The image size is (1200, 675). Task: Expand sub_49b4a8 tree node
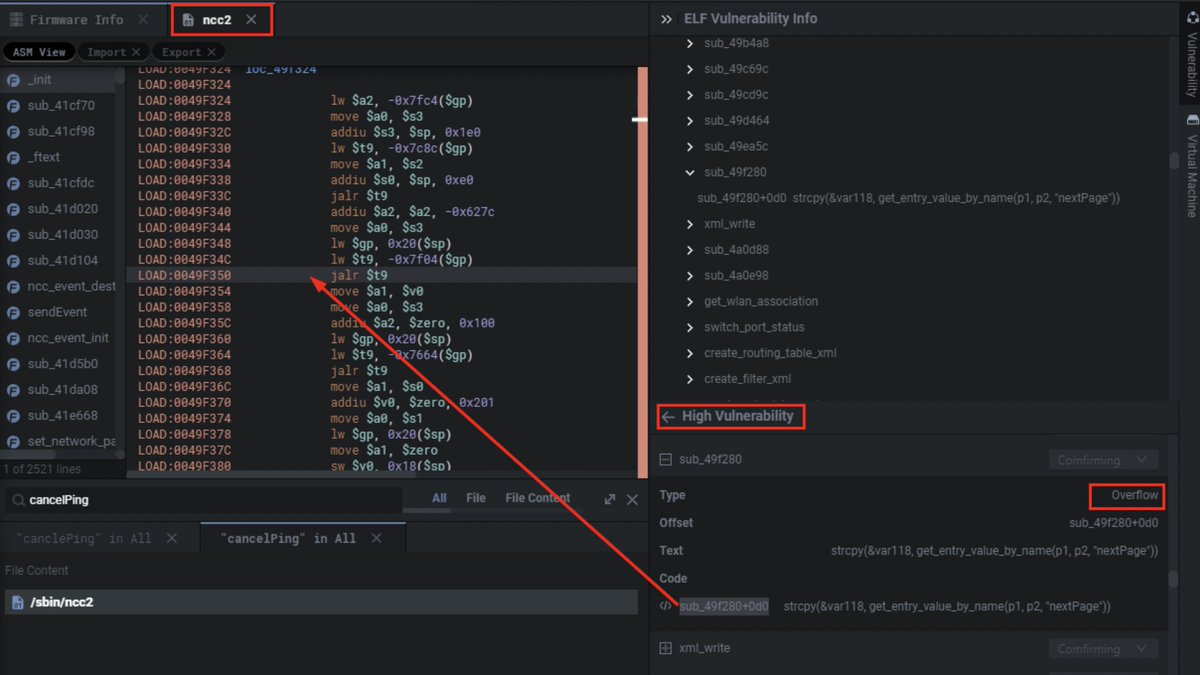point(690,43)
